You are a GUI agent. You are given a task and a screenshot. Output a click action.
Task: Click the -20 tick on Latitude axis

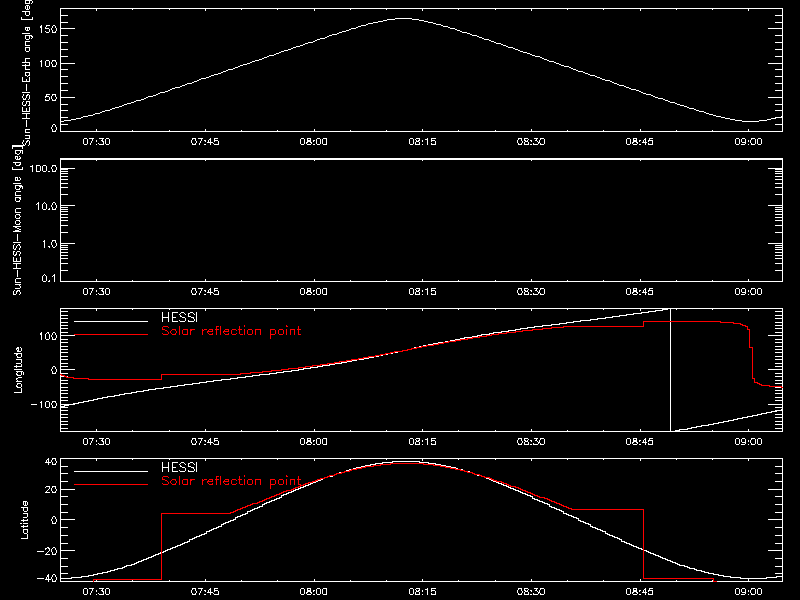point(47,551)
